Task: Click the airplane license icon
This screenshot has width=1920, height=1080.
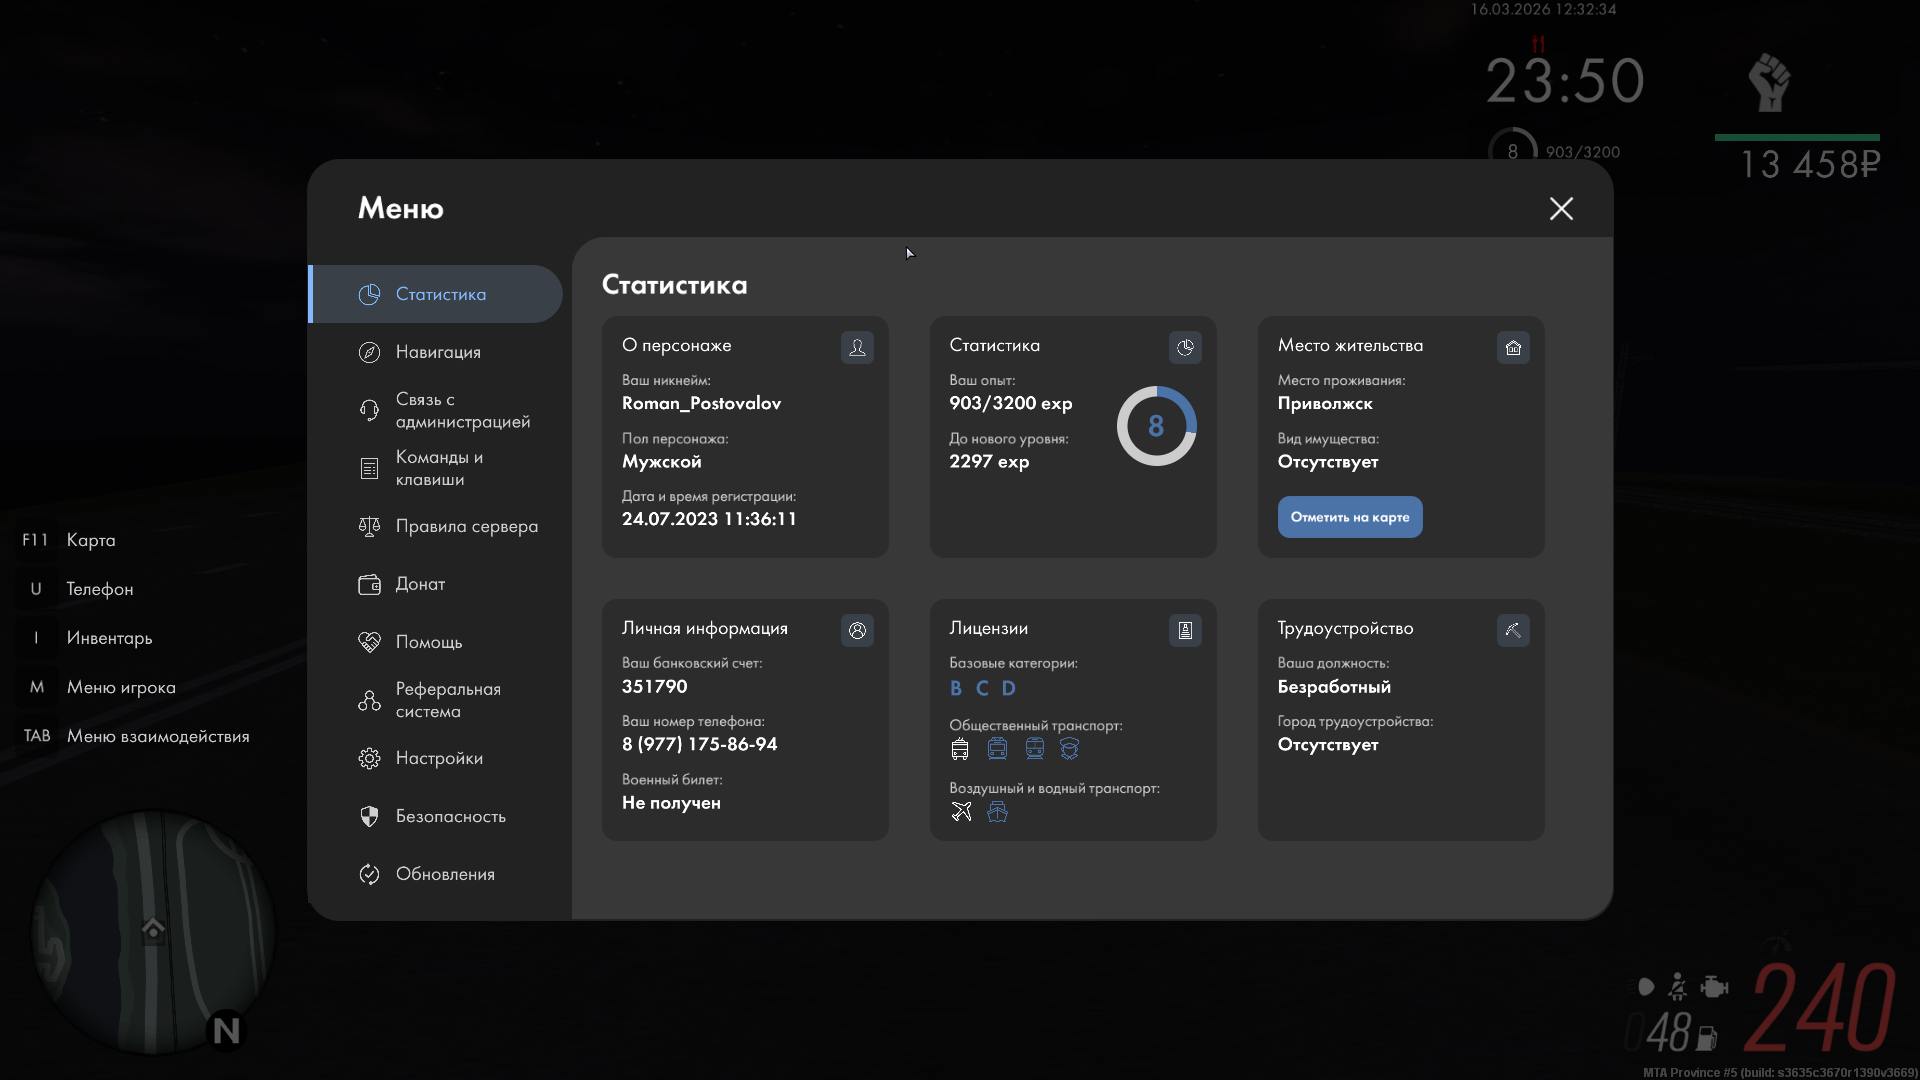Action: tap(961, 811)
